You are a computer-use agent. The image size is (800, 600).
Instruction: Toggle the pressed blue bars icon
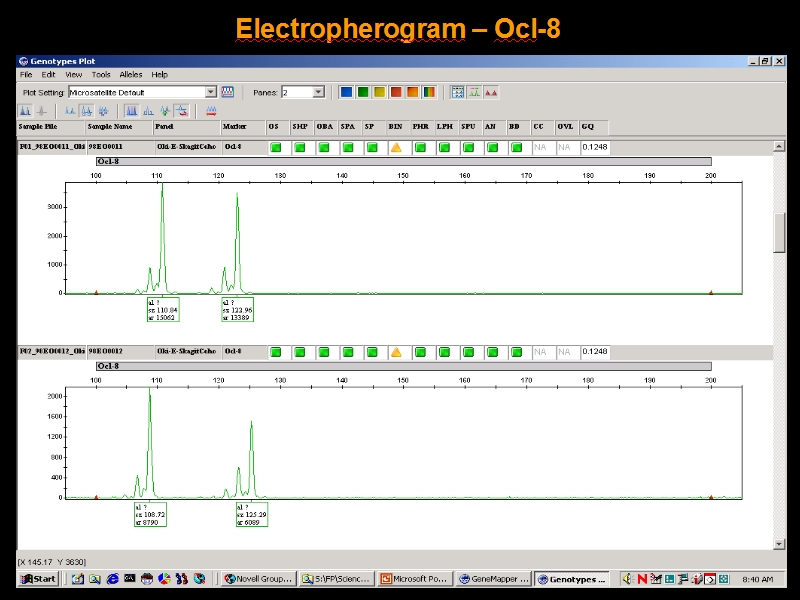tap(131, 111)
